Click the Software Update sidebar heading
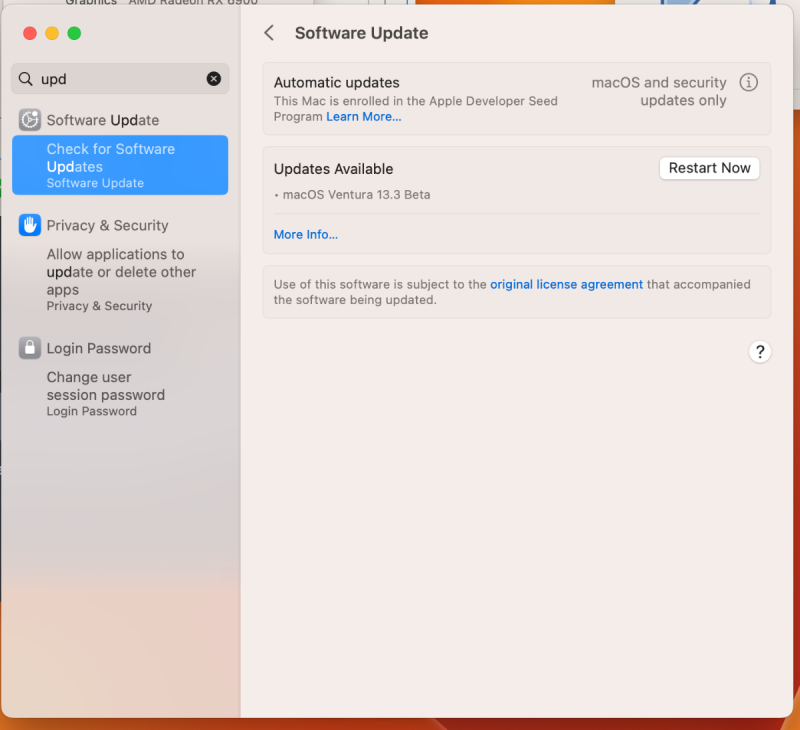This screenshot has width=800, height=730. pos(103,120)
